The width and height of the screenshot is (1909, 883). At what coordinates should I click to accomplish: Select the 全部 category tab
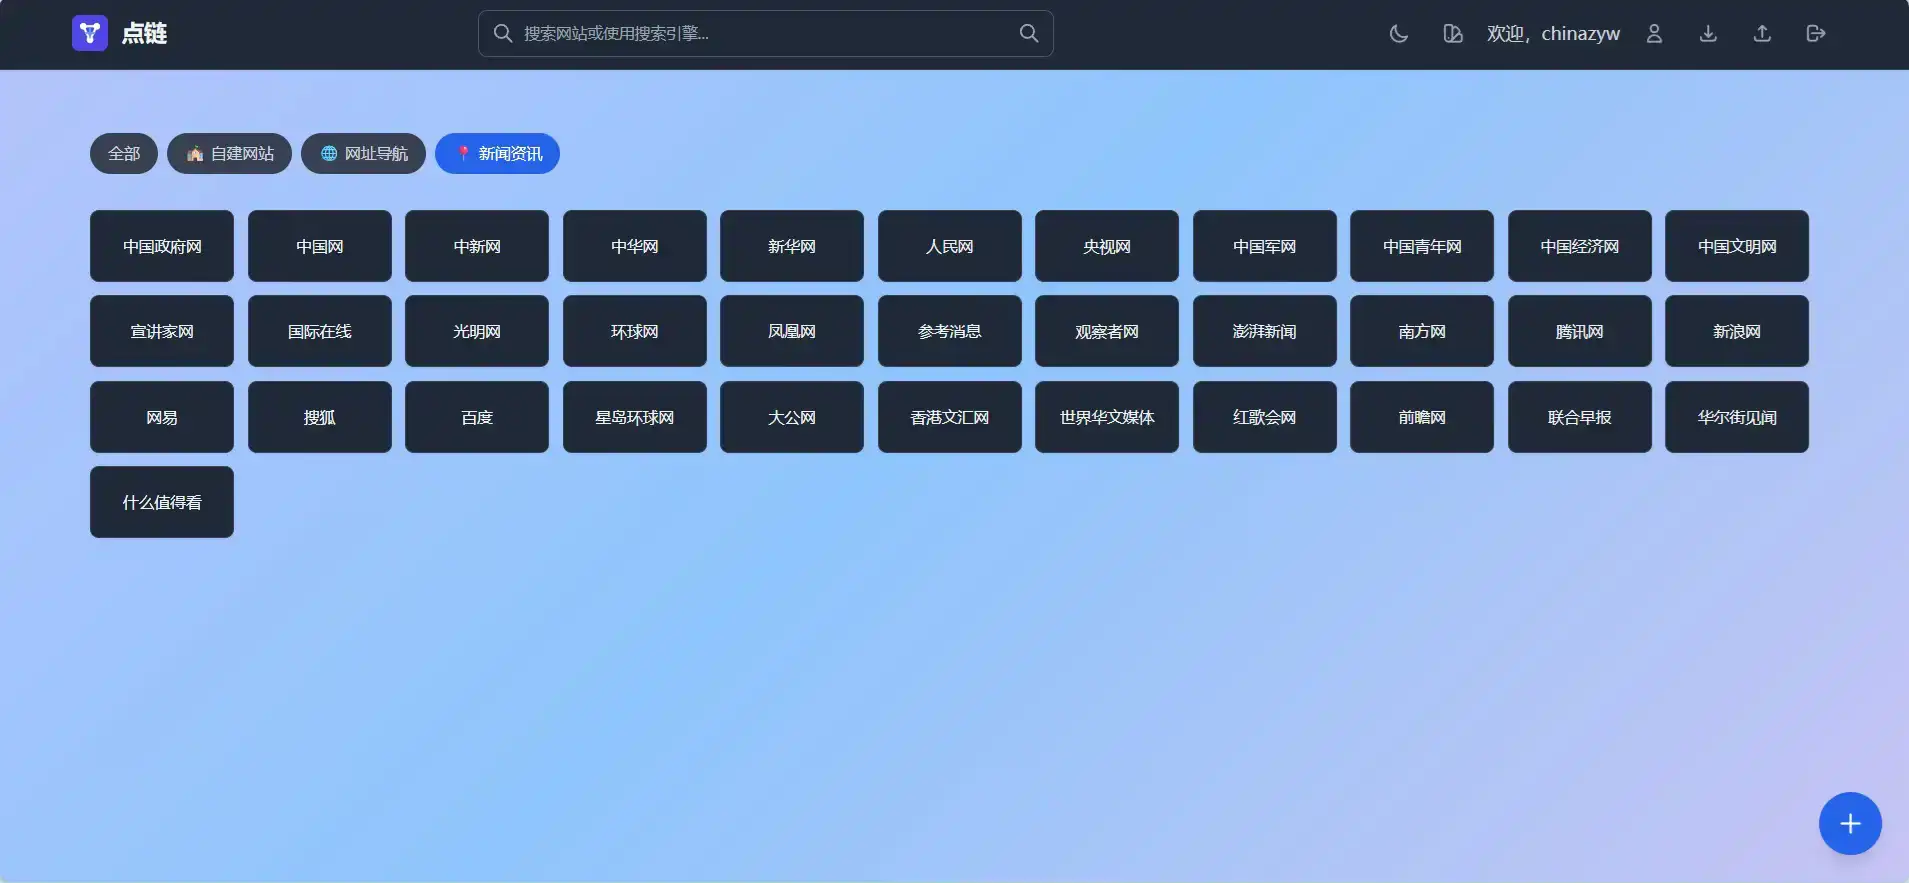pos(124,154)
